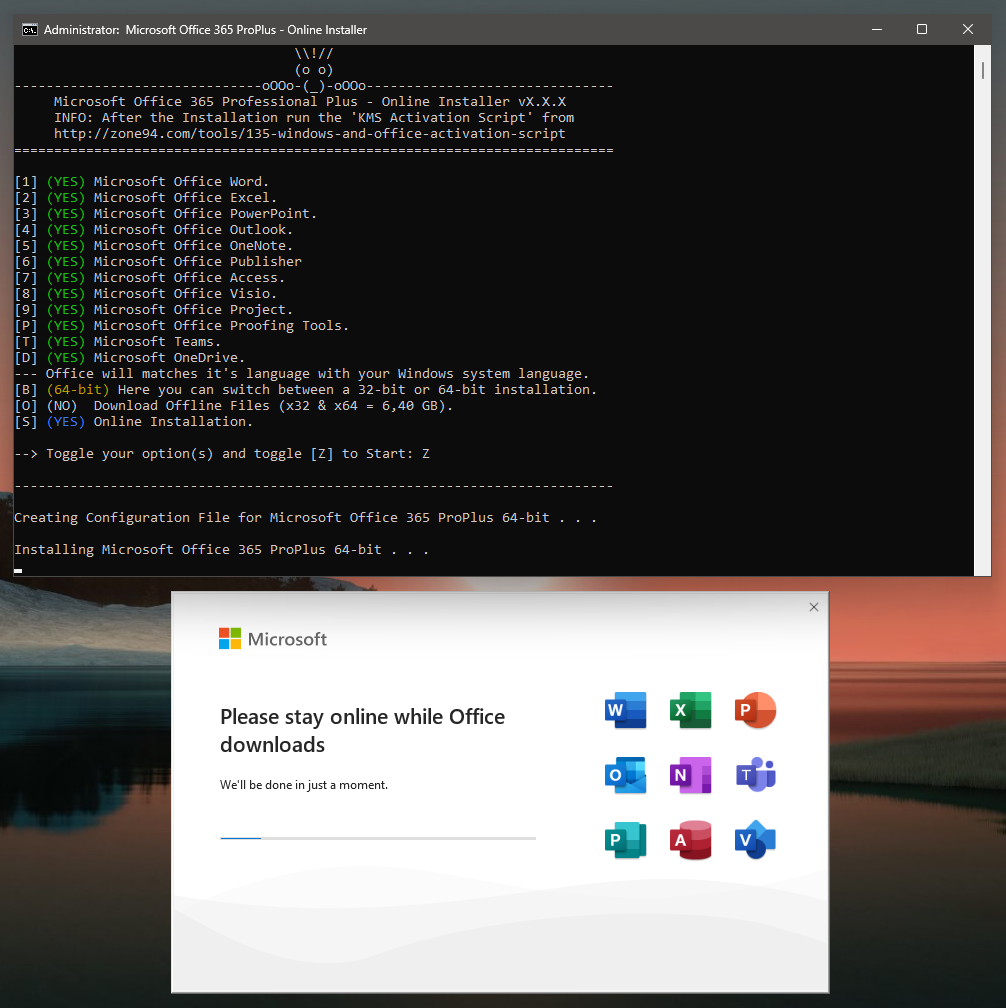Viewport: 1006px width, 1008px height.
Task: Click the Microsoft logo in installer dialog
Action: tap(273, 639)
